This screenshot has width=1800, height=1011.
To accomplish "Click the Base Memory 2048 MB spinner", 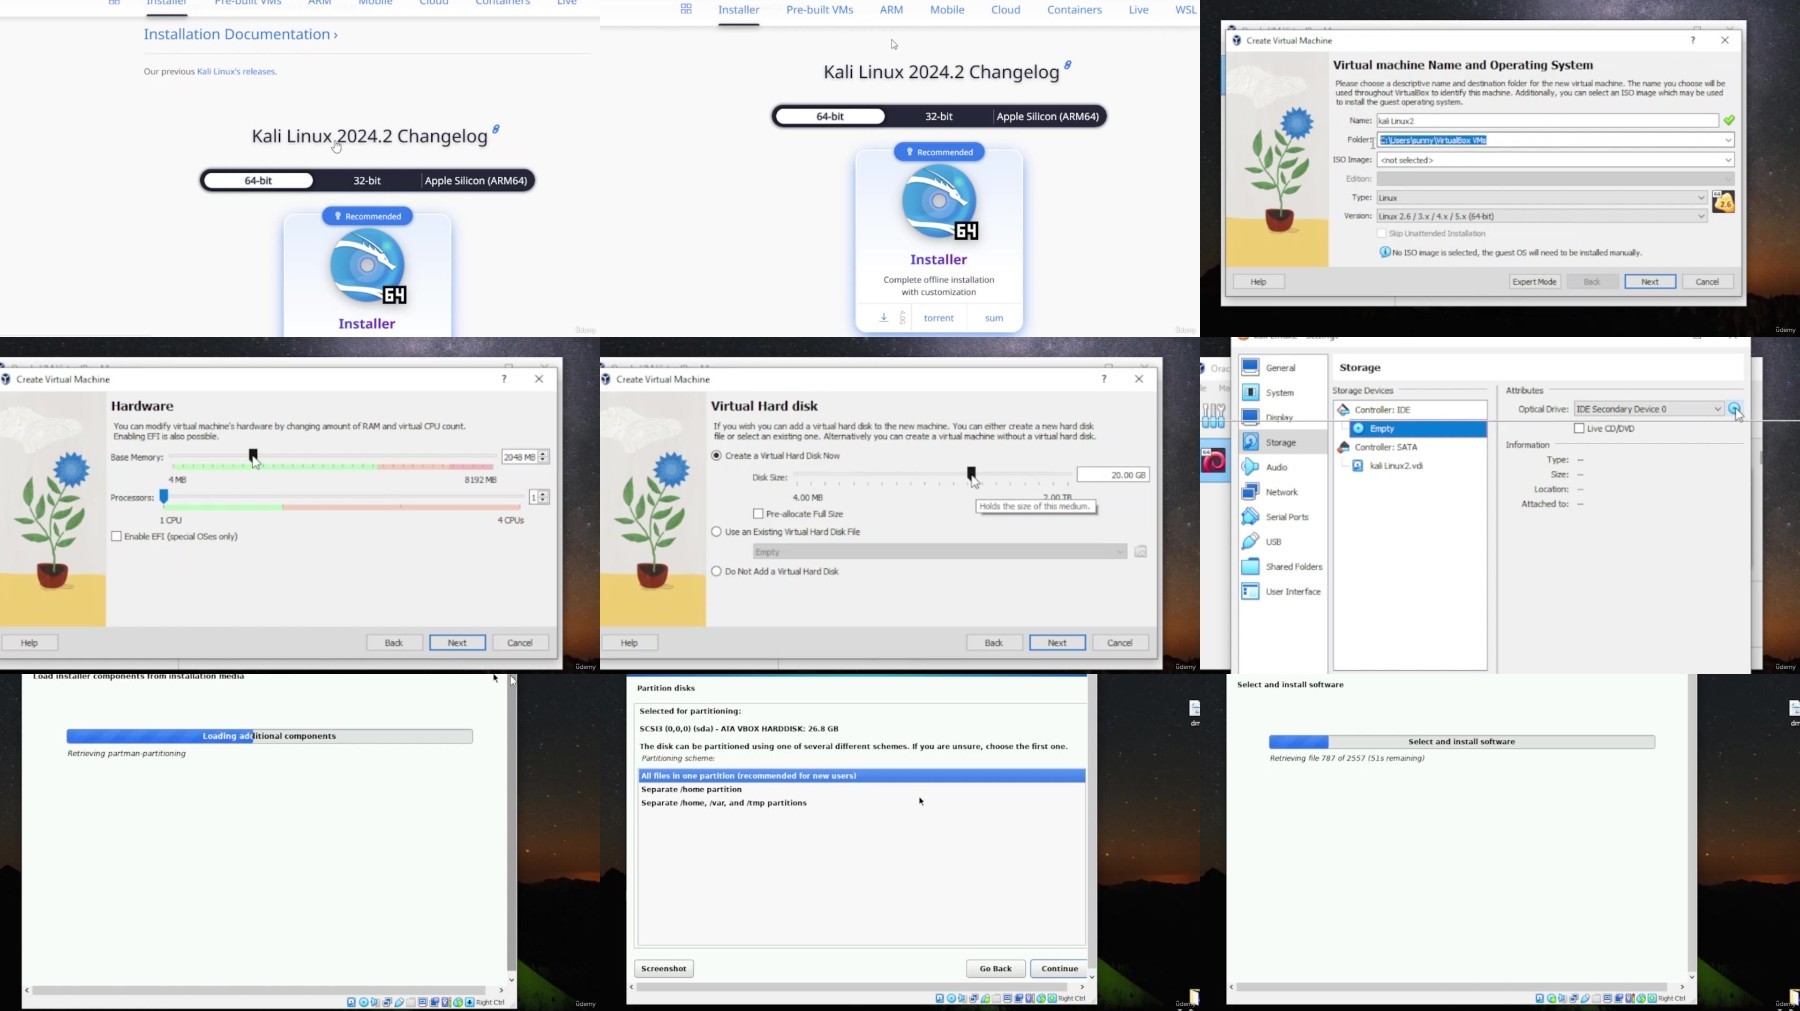I will (543, 457).
